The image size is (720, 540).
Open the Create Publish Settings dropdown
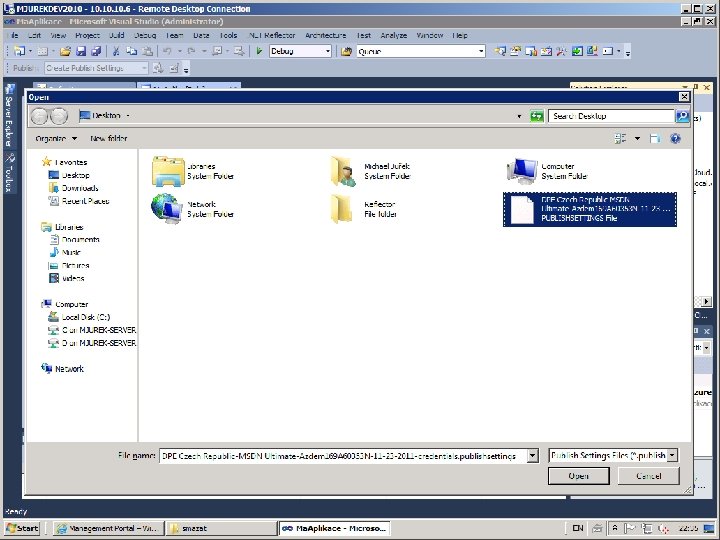pyautogui.click(x=144, y=68)
